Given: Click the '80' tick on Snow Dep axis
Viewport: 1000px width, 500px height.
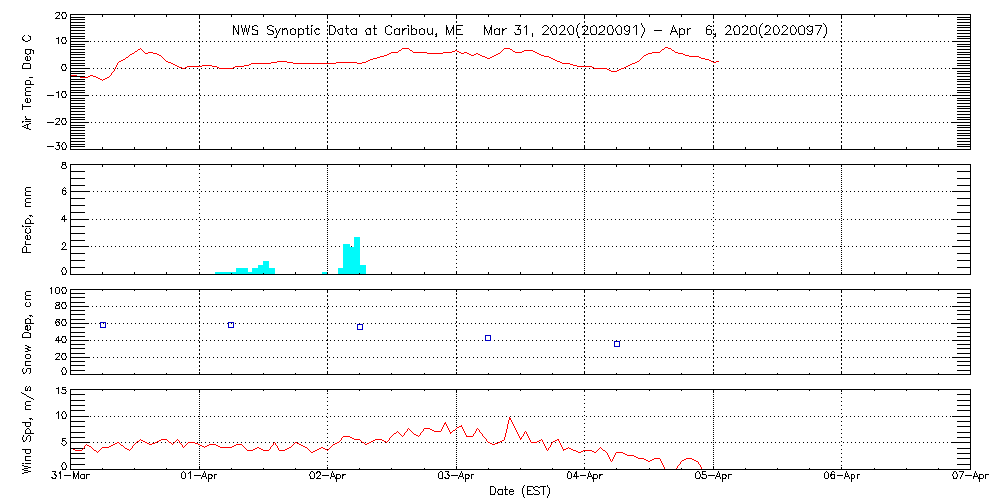Looking at the screenshot, I should (x=61, y=307).
